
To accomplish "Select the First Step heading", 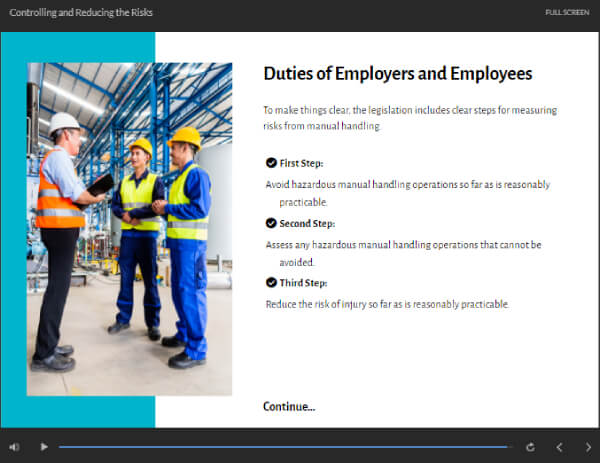I will click(301, 163).
